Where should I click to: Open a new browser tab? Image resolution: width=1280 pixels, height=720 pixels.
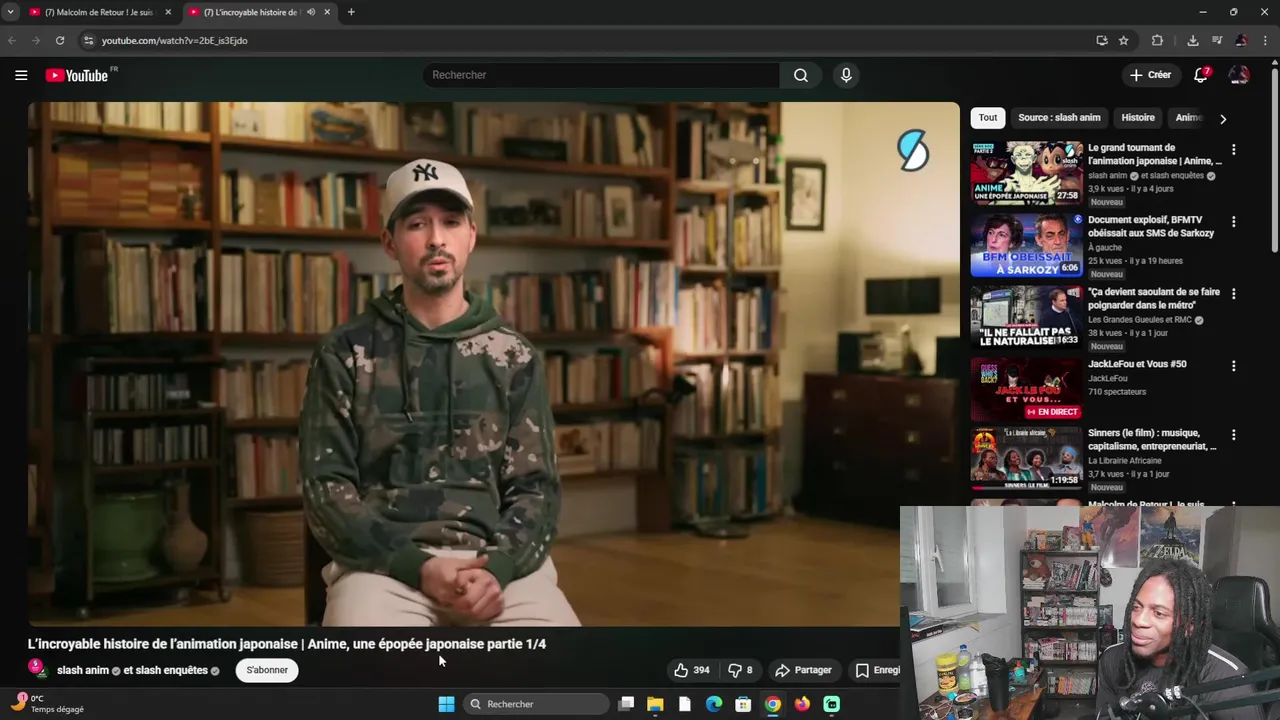coord(351,12)
